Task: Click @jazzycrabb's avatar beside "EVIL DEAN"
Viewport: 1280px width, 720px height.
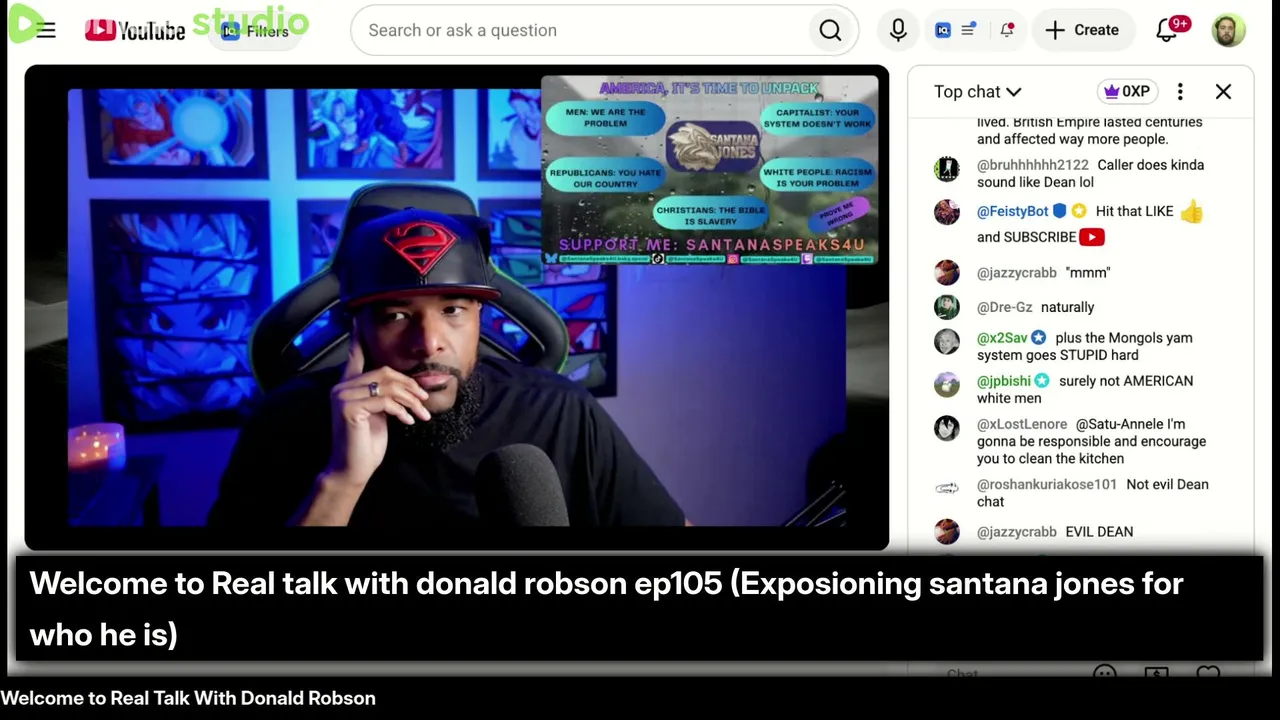Action: (x=947, y=532)
